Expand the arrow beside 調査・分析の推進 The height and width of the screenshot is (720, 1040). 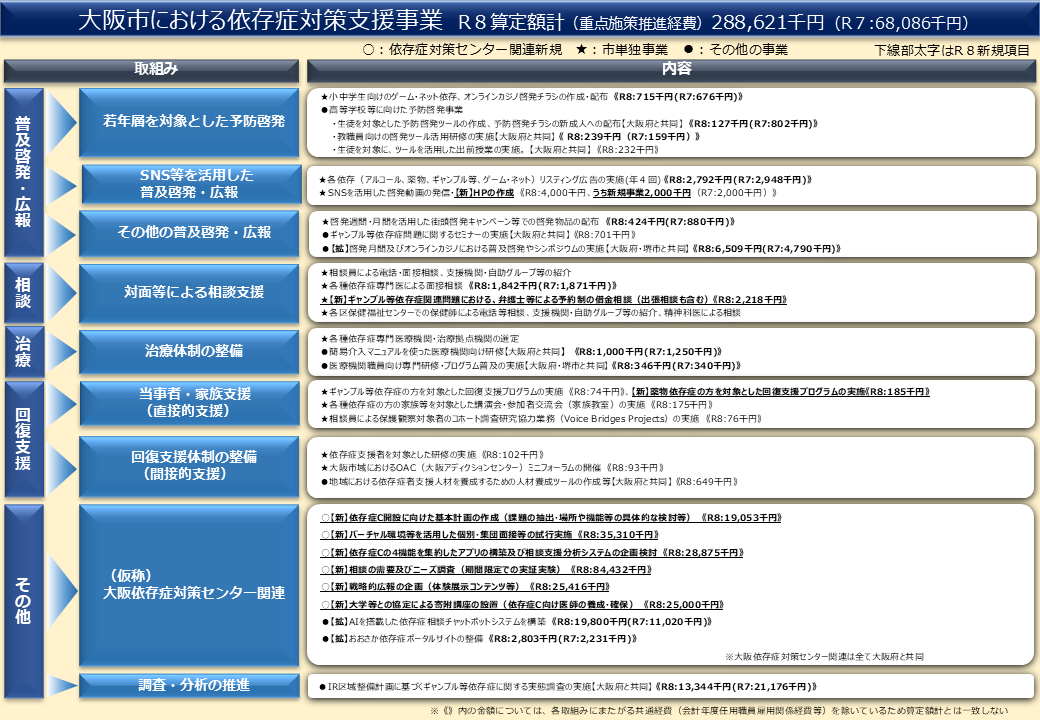point(63,685)
